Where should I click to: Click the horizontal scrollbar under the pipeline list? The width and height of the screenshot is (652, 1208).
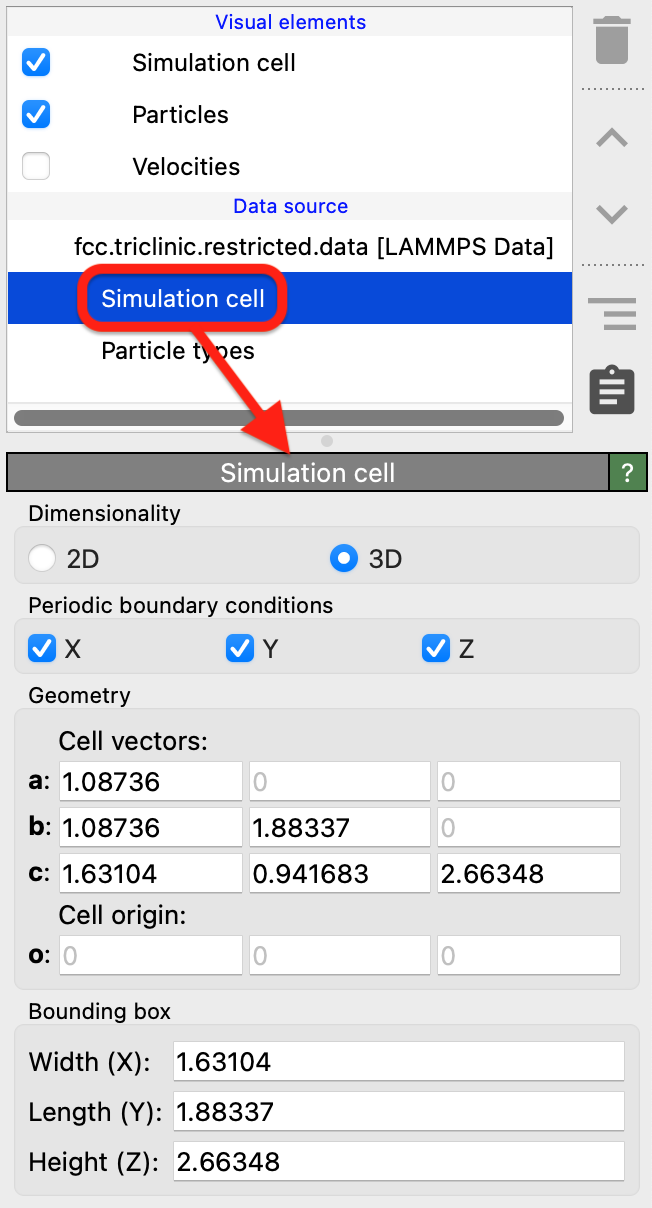pos(289,418)
